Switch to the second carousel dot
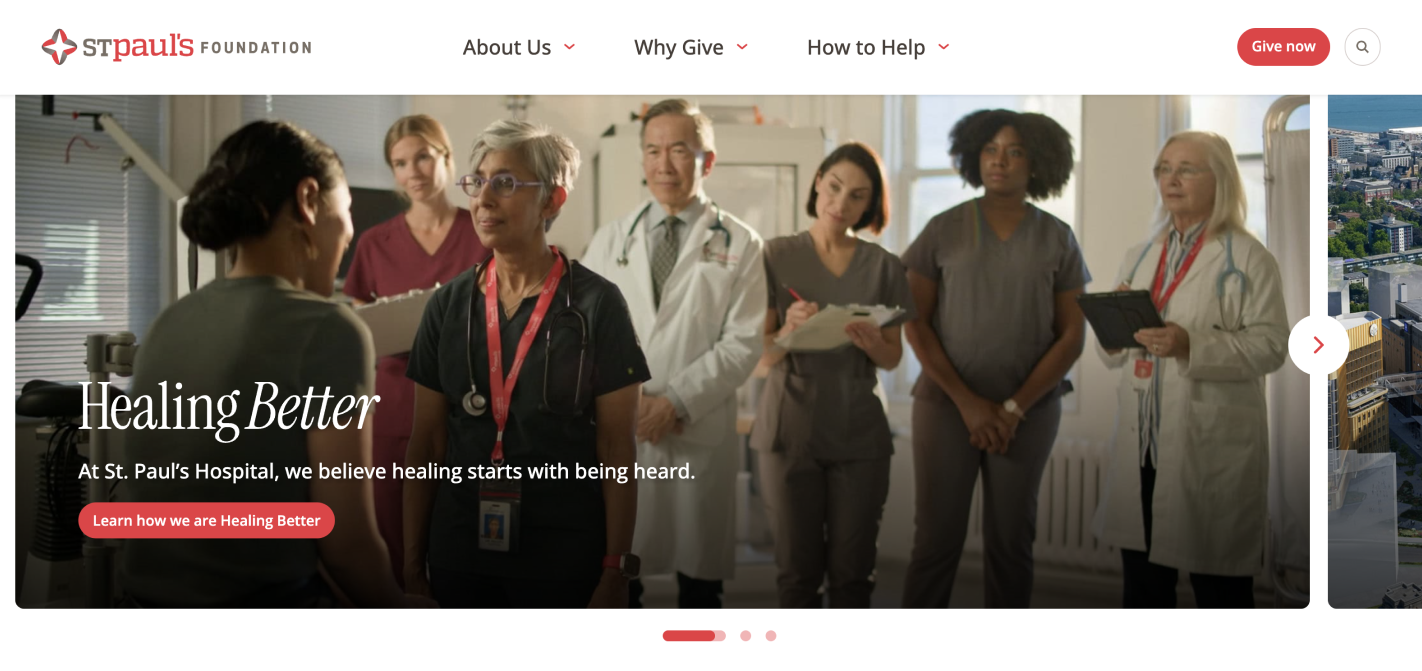Viewport: 1422px width, 671px height. pos(745,636)
